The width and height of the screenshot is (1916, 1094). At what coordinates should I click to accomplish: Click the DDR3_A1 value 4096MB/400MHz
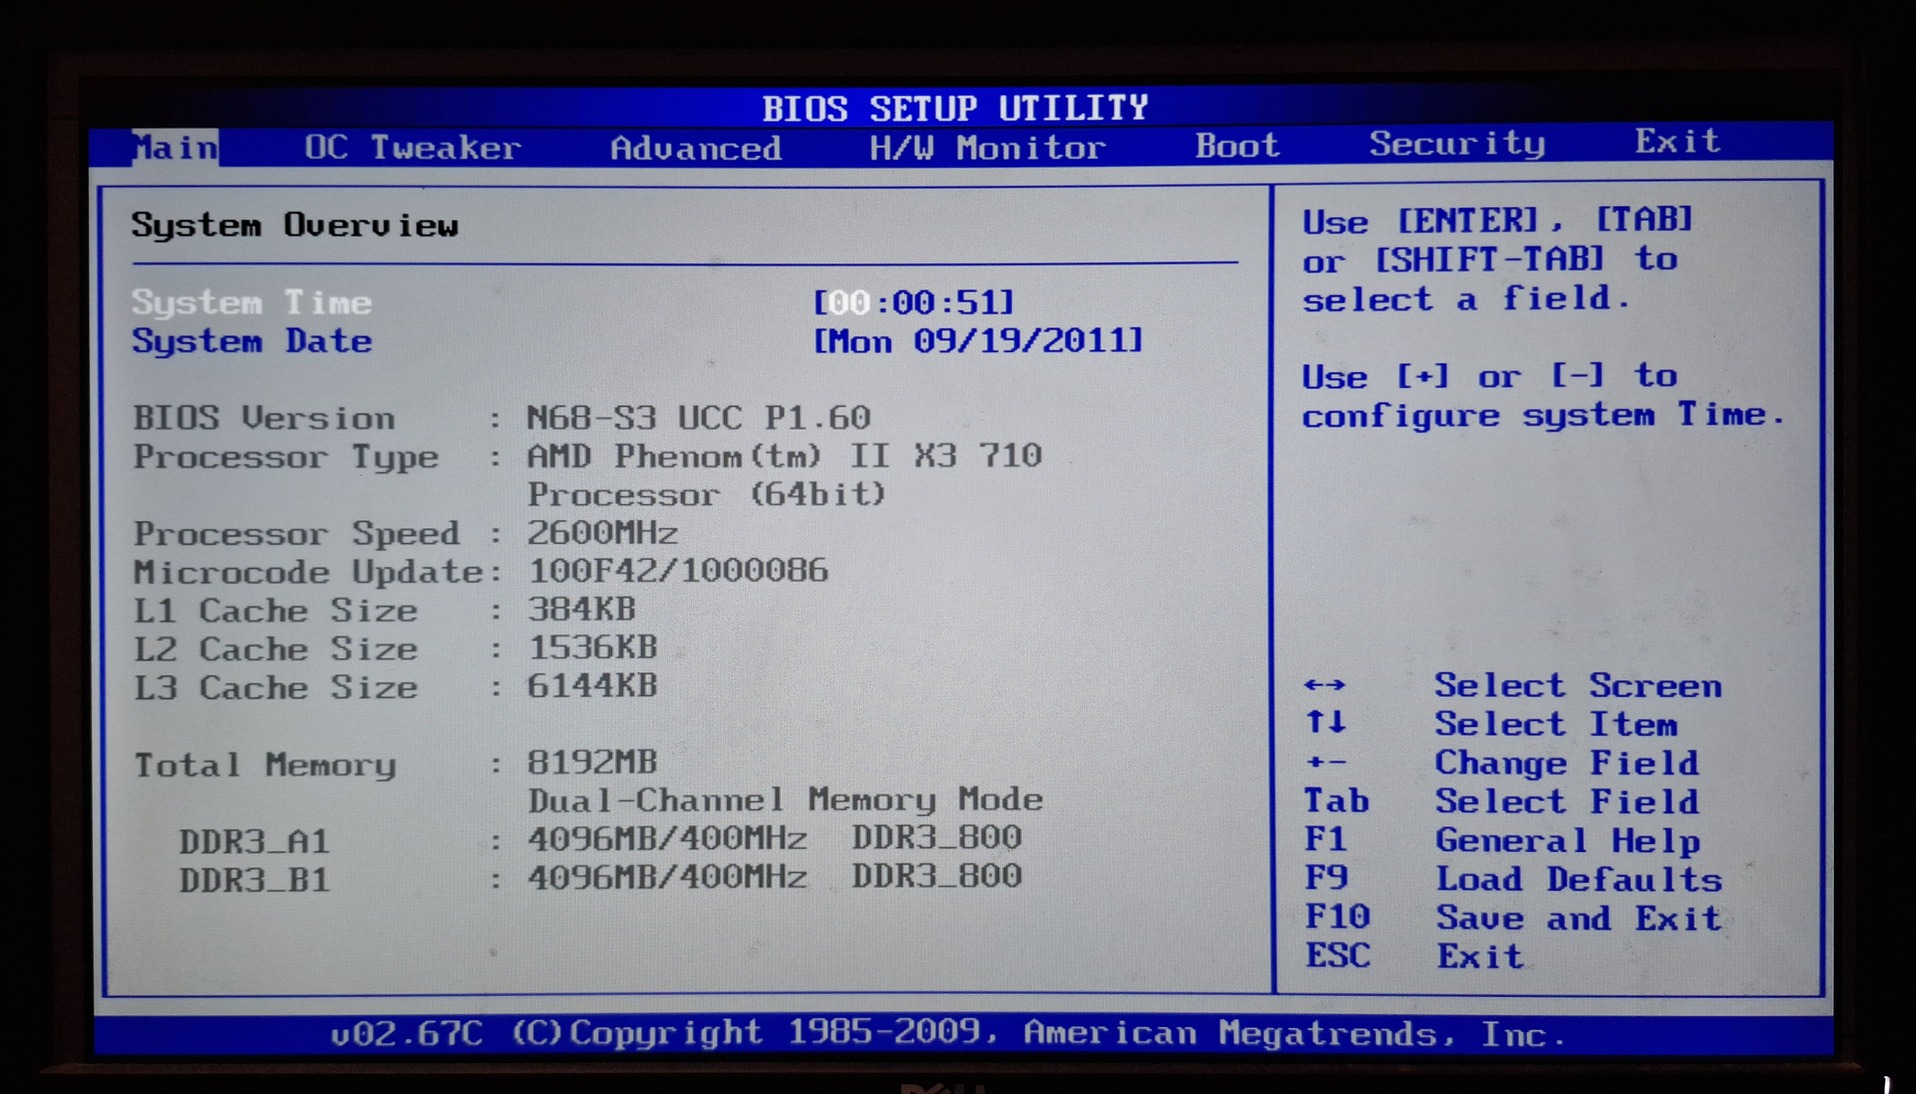click(x=667, y=837)
